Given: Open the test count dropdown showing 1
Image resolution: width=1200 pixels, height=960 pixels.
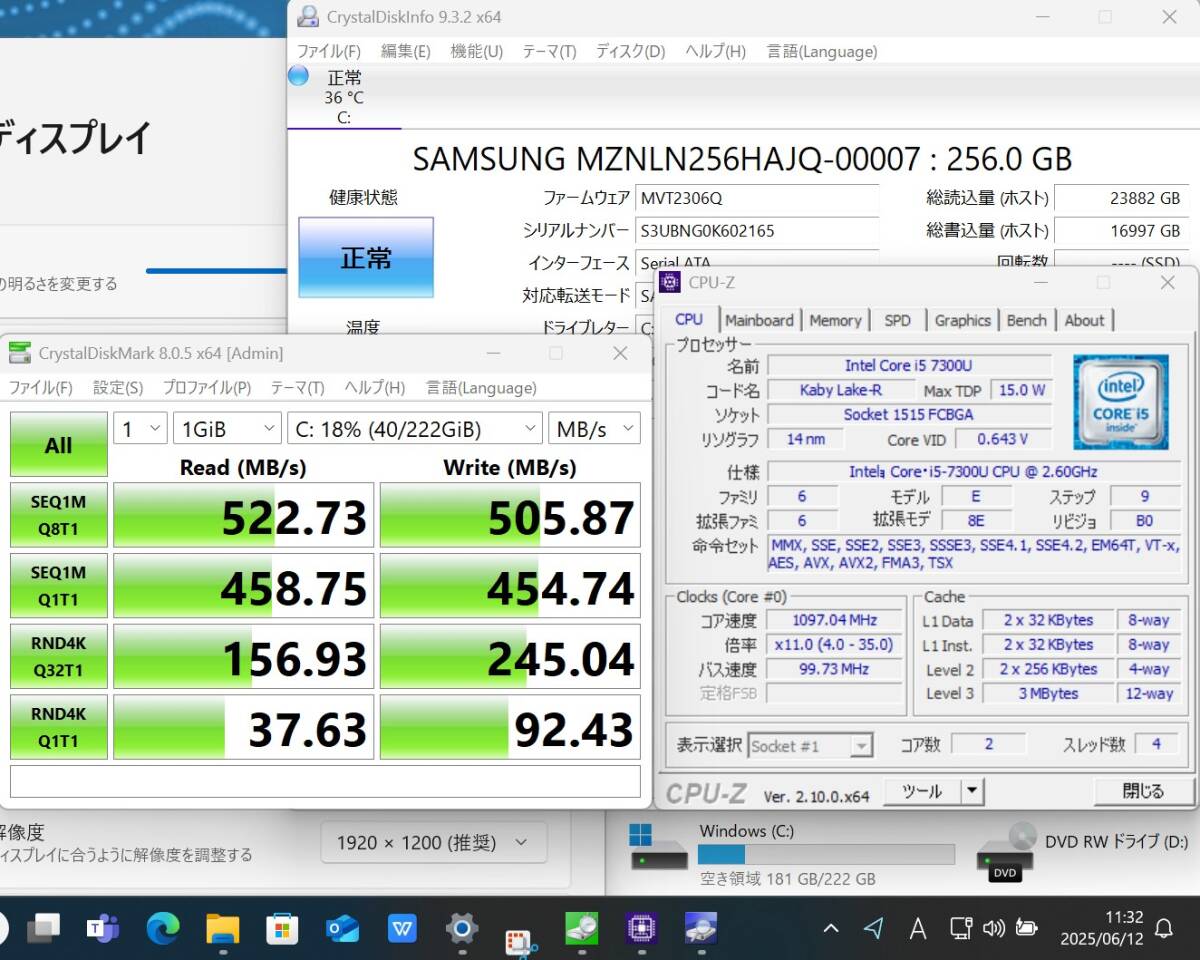Looking at the screenshot, I should [x=140, y=429].
